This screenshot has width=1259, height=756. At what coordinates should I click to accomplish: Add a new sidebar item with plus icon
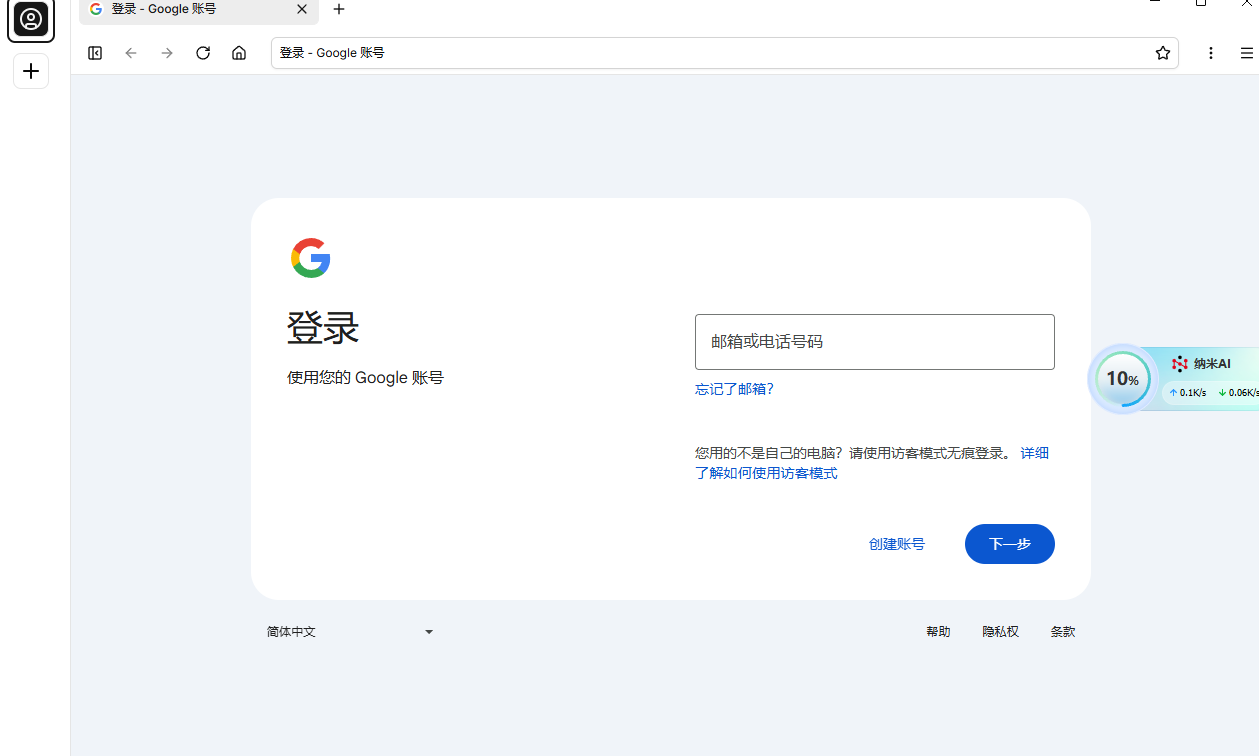point(31,71)
